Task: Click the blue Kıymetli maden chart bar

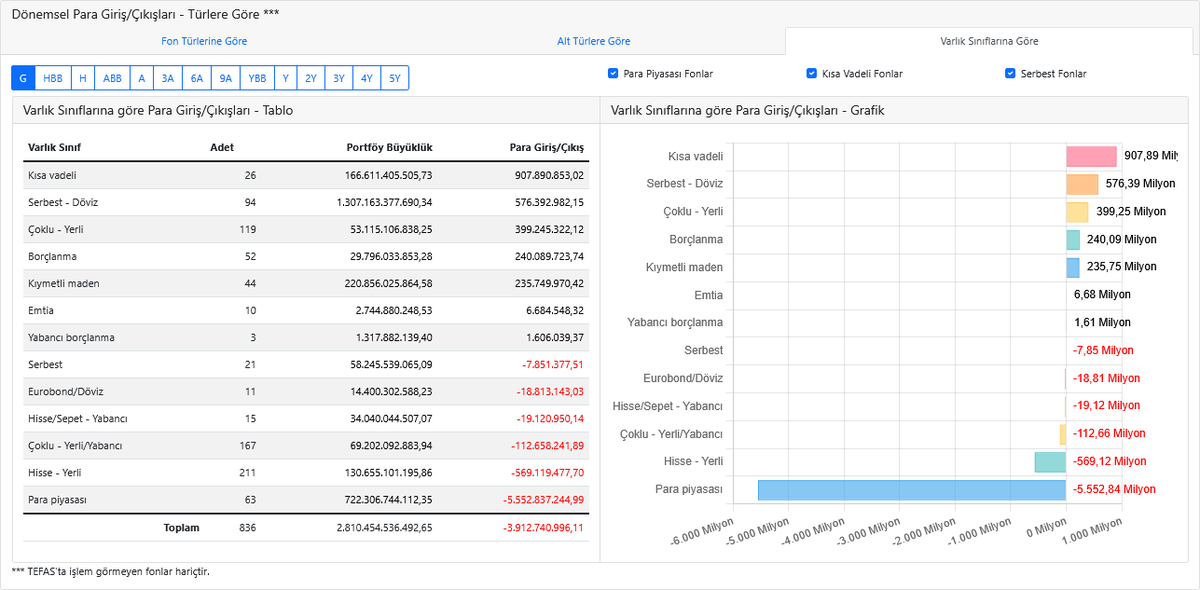Action: pyautogui.click(x=1073, y=267)
